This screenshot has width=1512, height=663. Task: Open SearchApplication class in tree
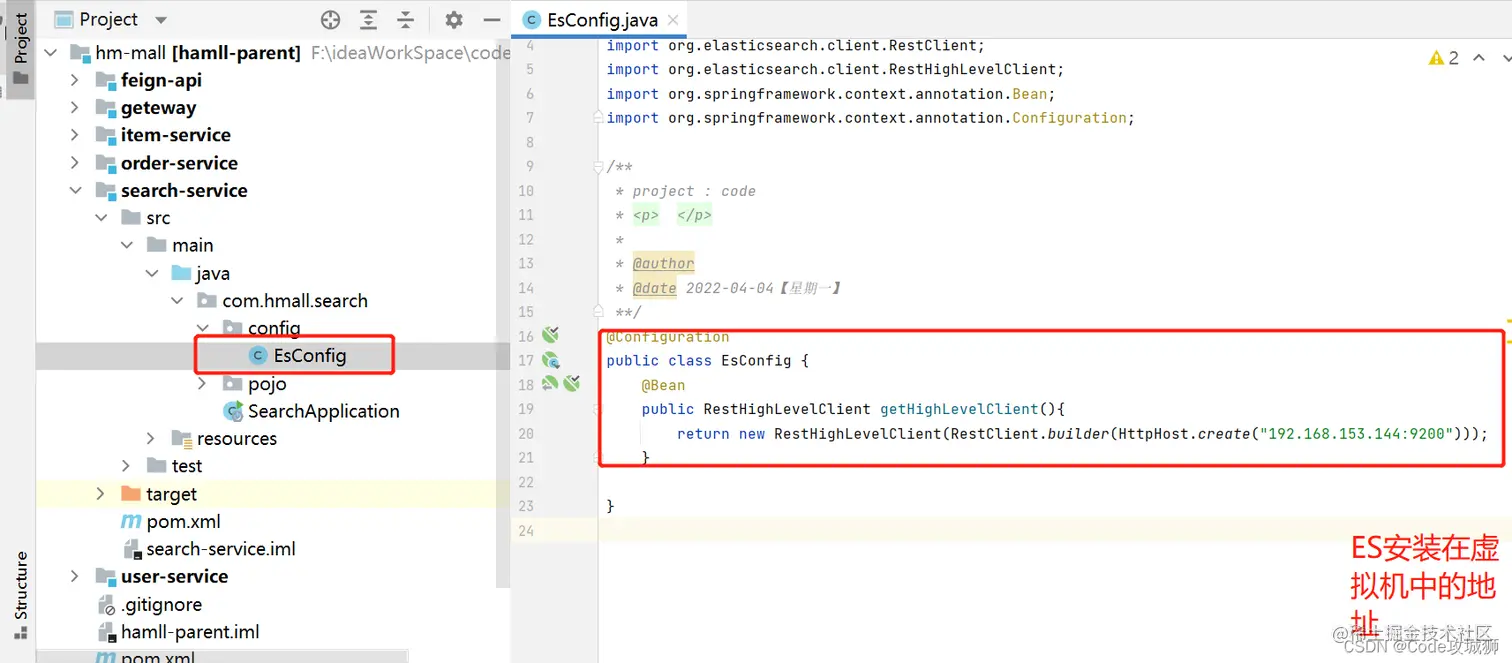tap(323, 411)
